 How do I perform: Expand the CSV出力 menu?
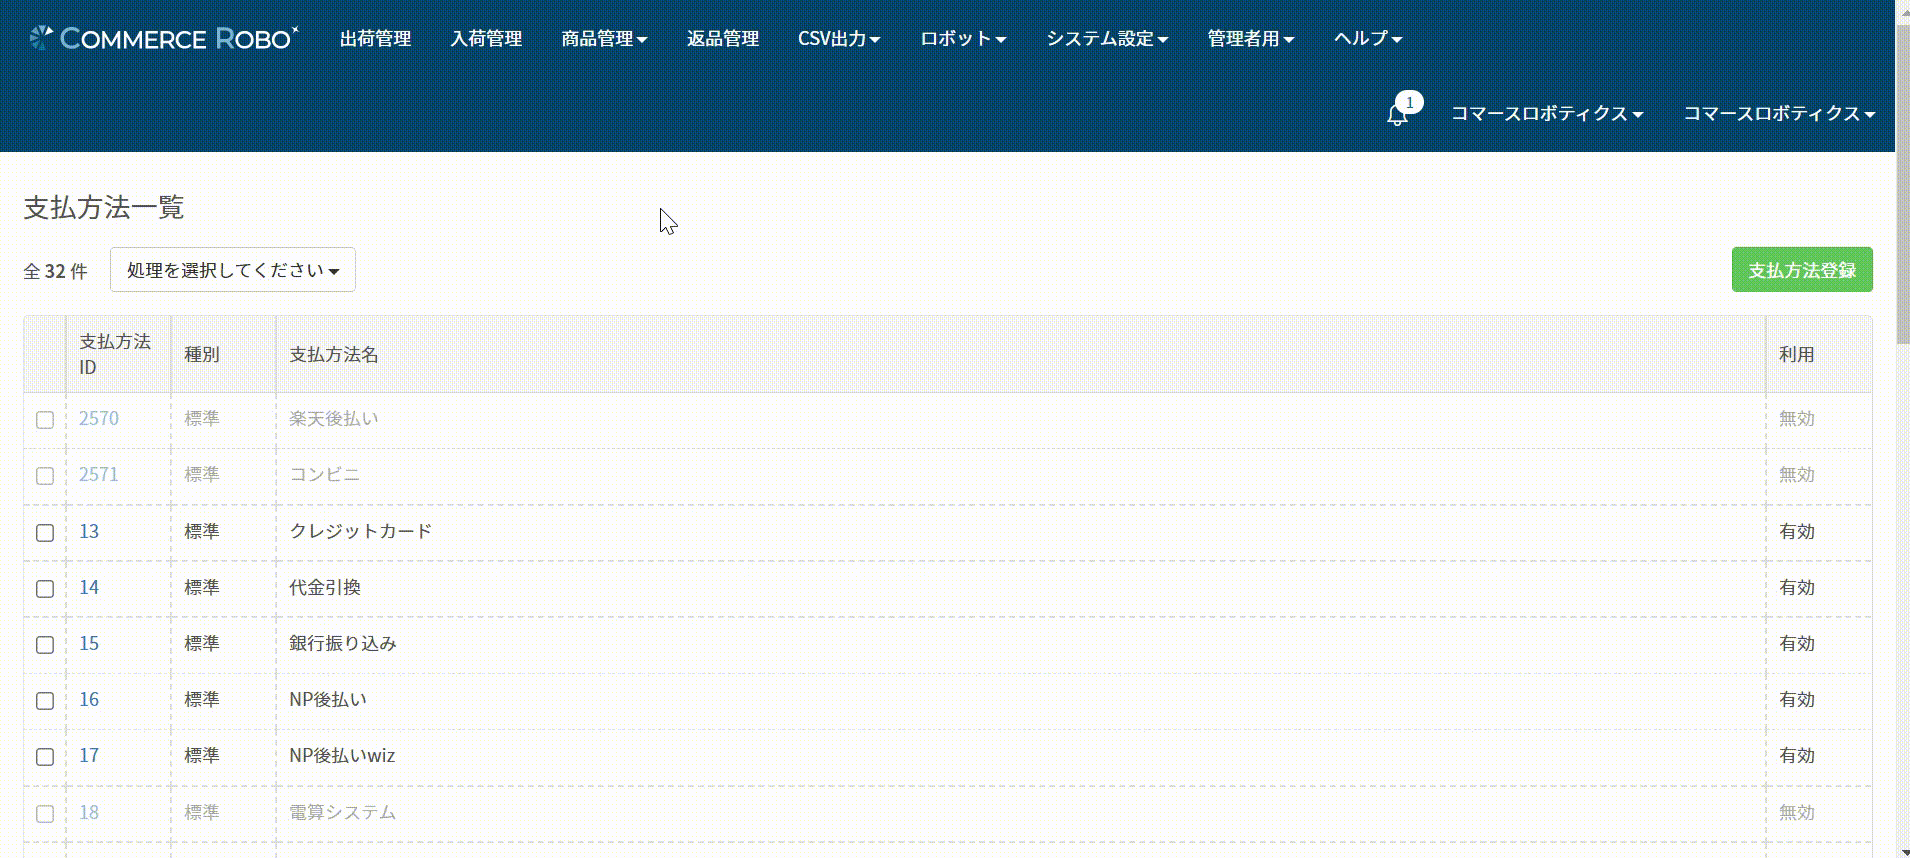[x=839, y=38]
